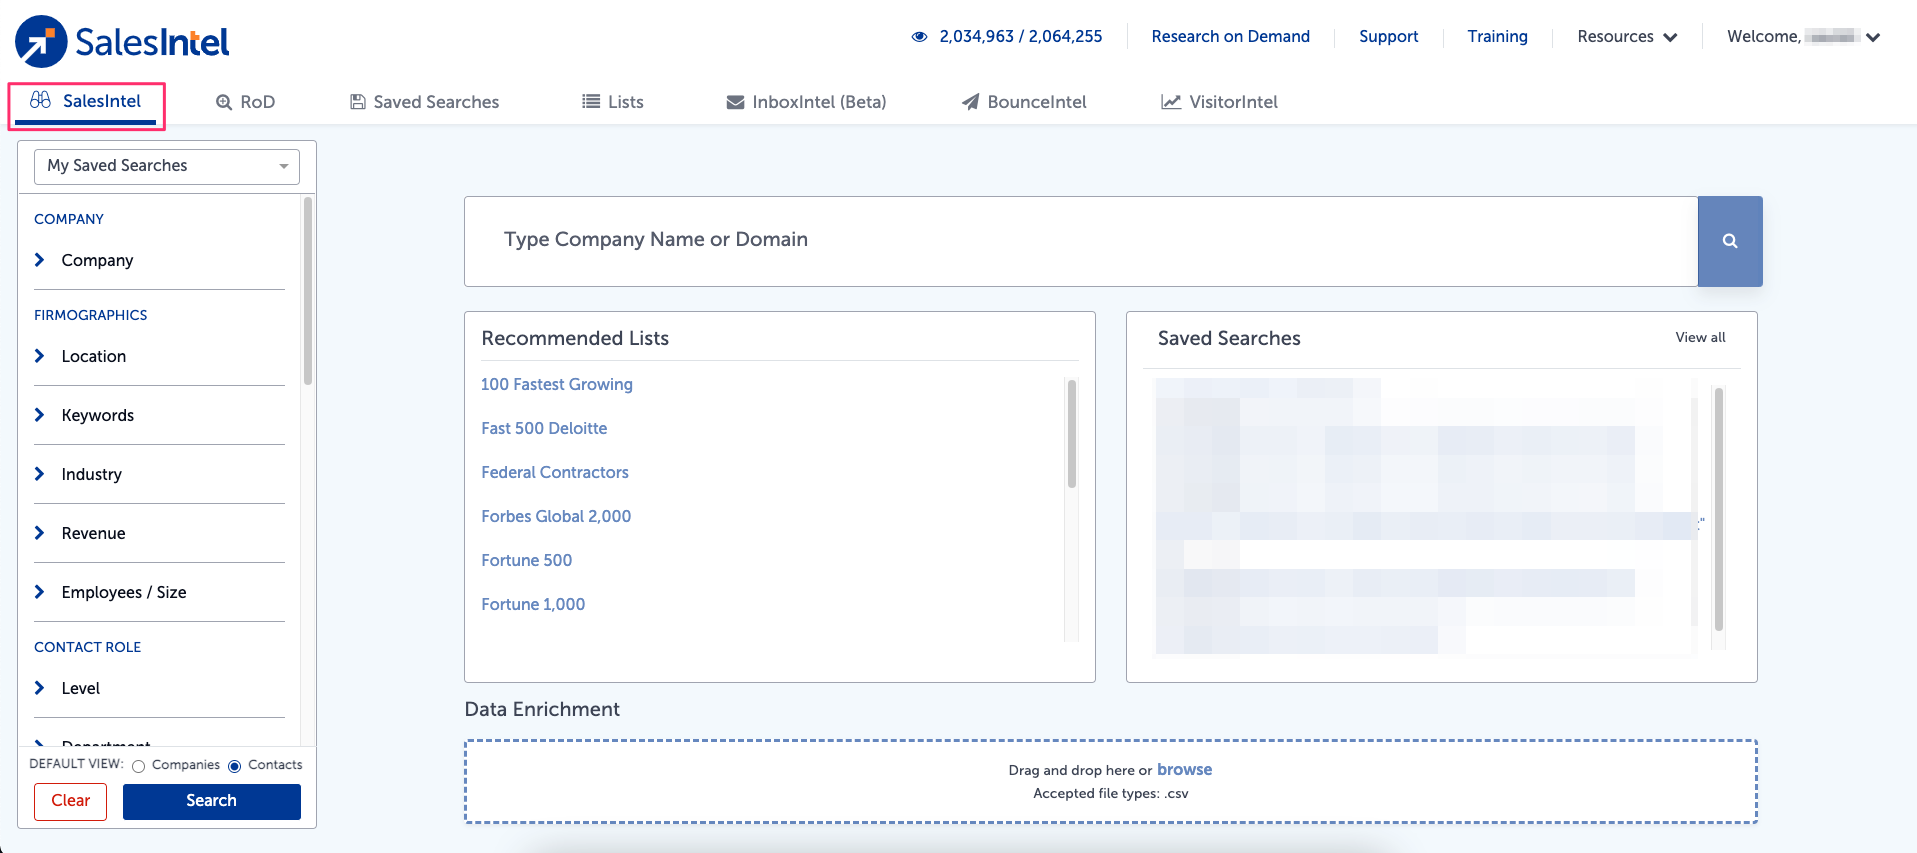
Task: Click View all saved searches
Action: click(1700, 338)
